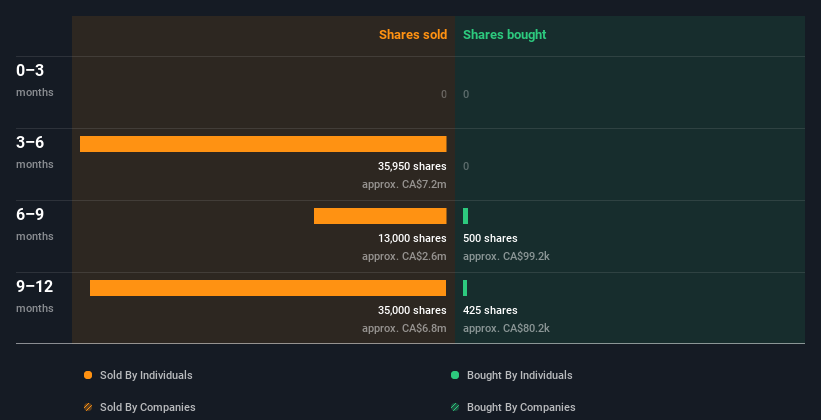Click the Shares bought column header
Image resolution: width=821 pixels, height=420 pixels.
tap(505, 35)
